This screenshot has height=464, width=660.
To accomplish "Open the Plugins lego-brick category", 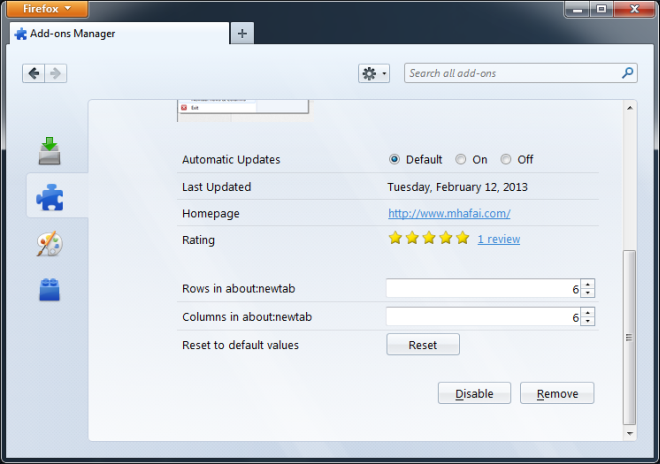I will click(x=50, y=290).
